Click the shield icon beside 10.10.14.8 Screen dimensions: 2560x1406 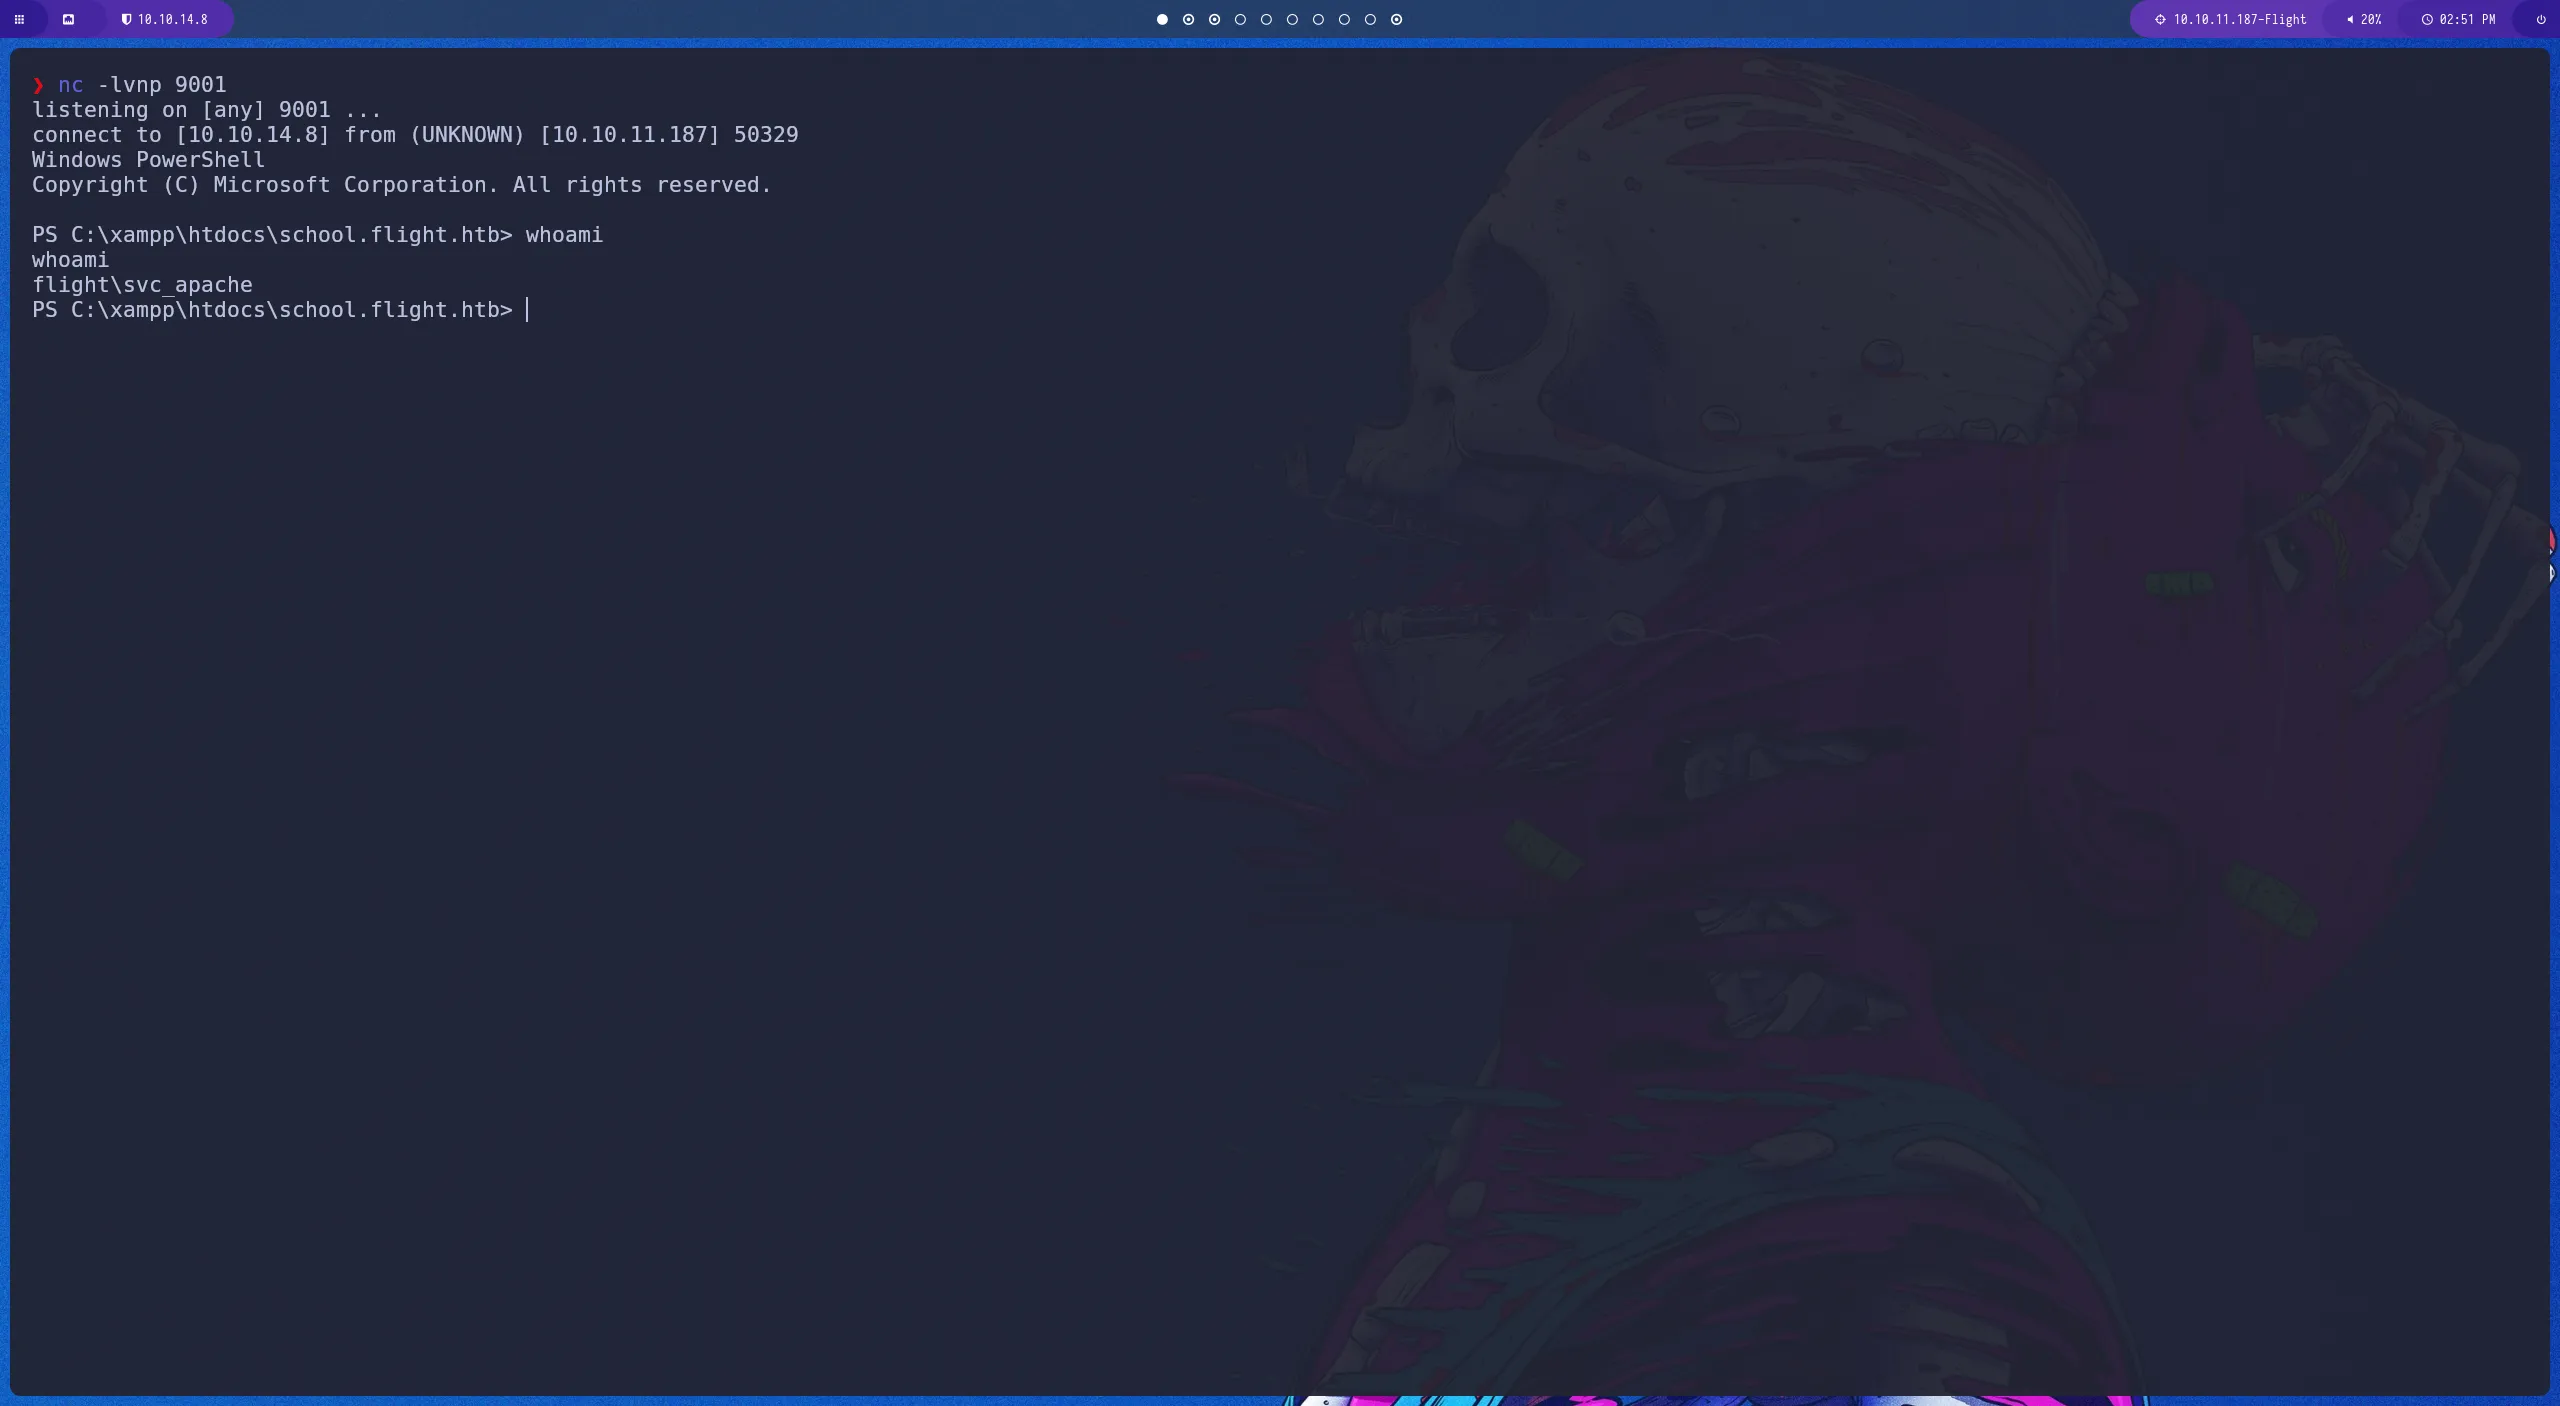(x=128, y=19)
